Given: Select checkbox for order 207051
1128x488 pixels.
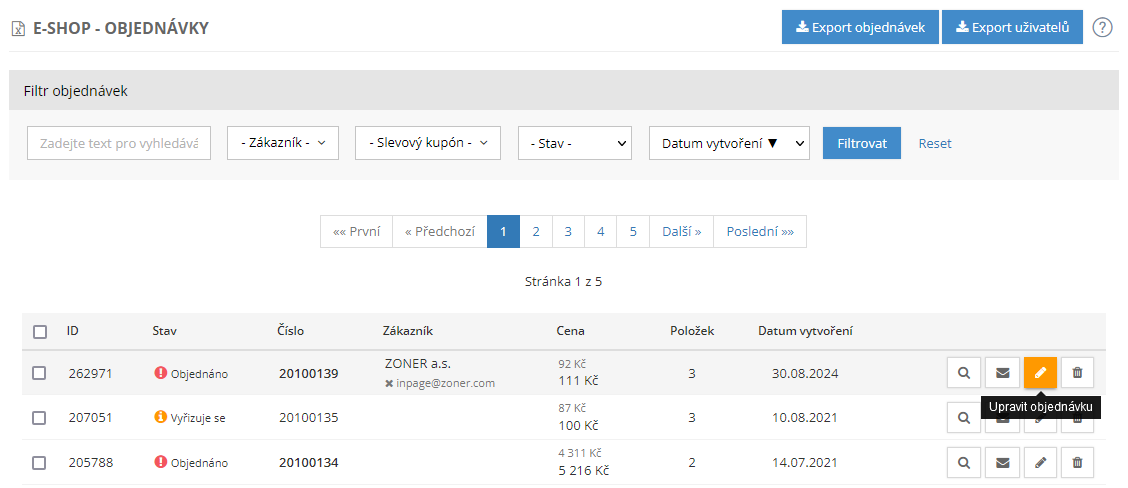Looking at the screenshot, I should (40, 418).
